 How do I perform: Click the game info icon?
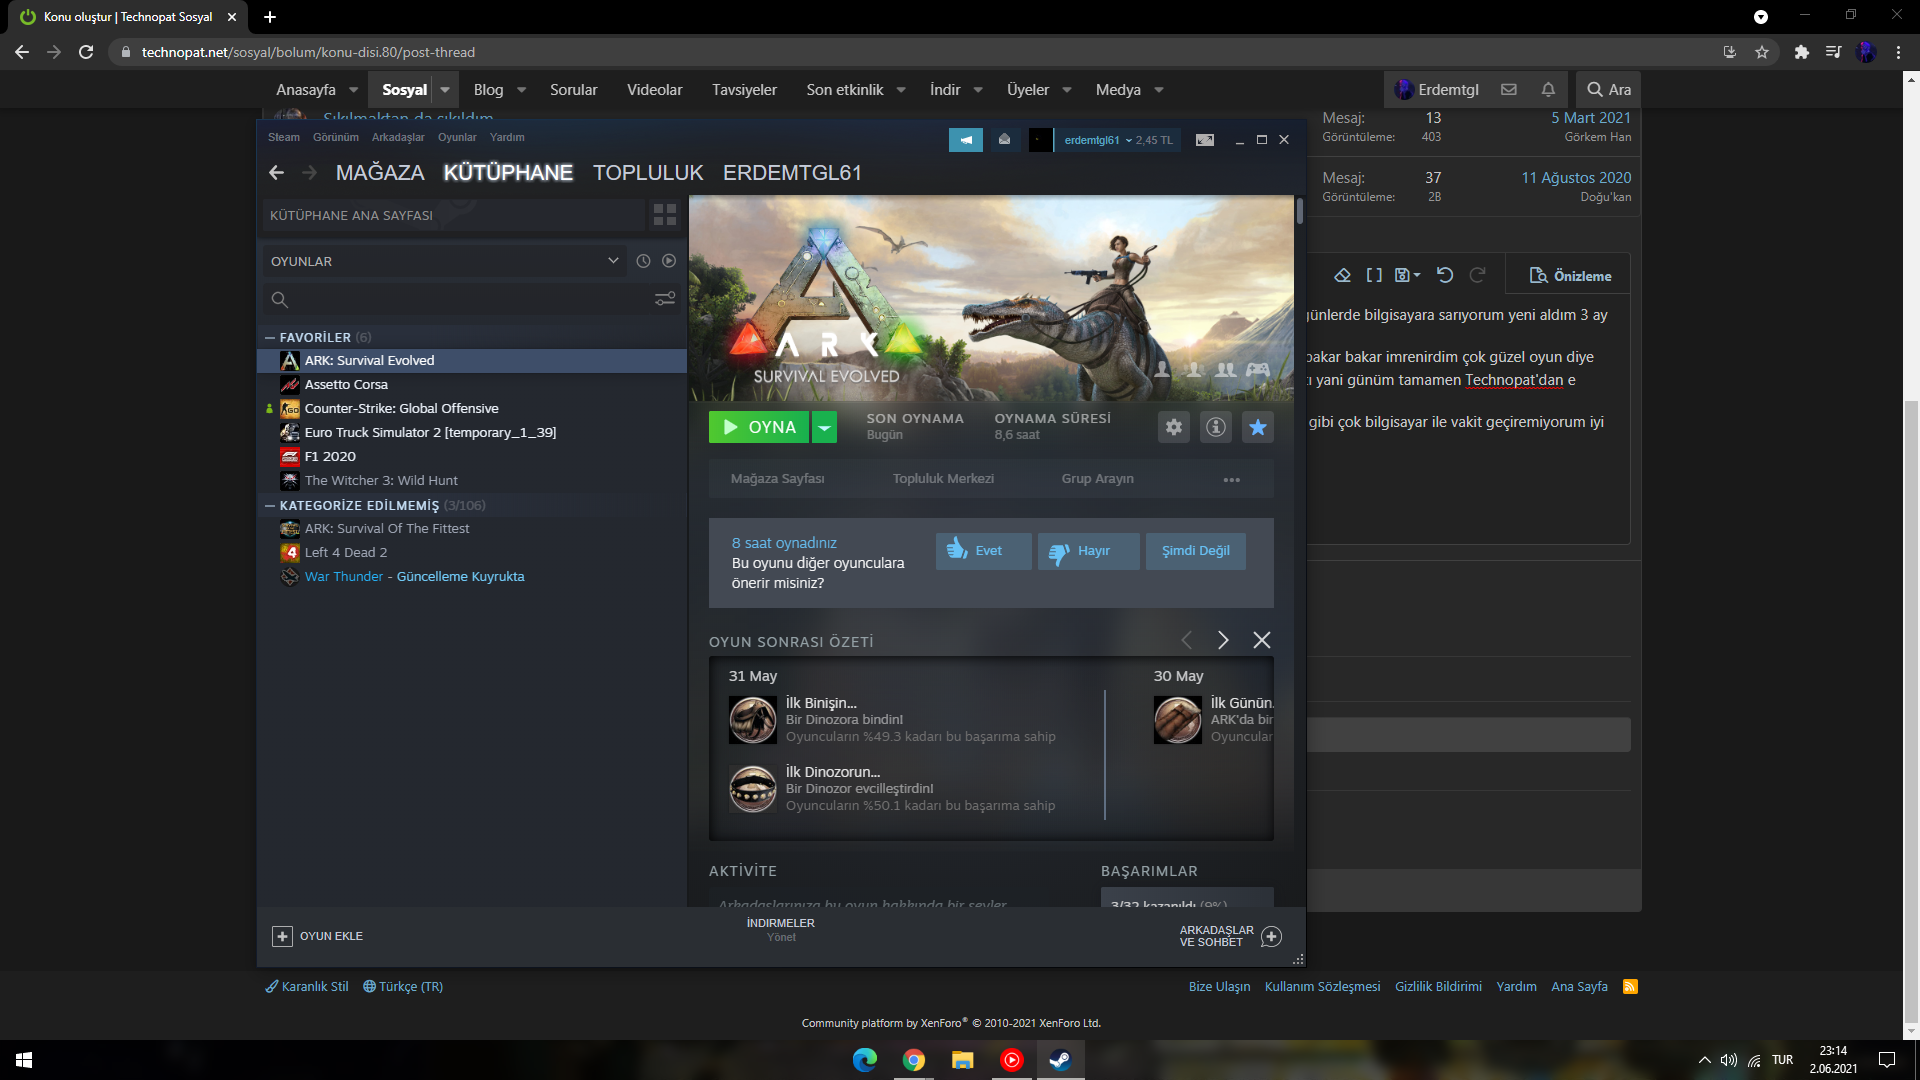pyautogui.click(x=1216, y=427)
